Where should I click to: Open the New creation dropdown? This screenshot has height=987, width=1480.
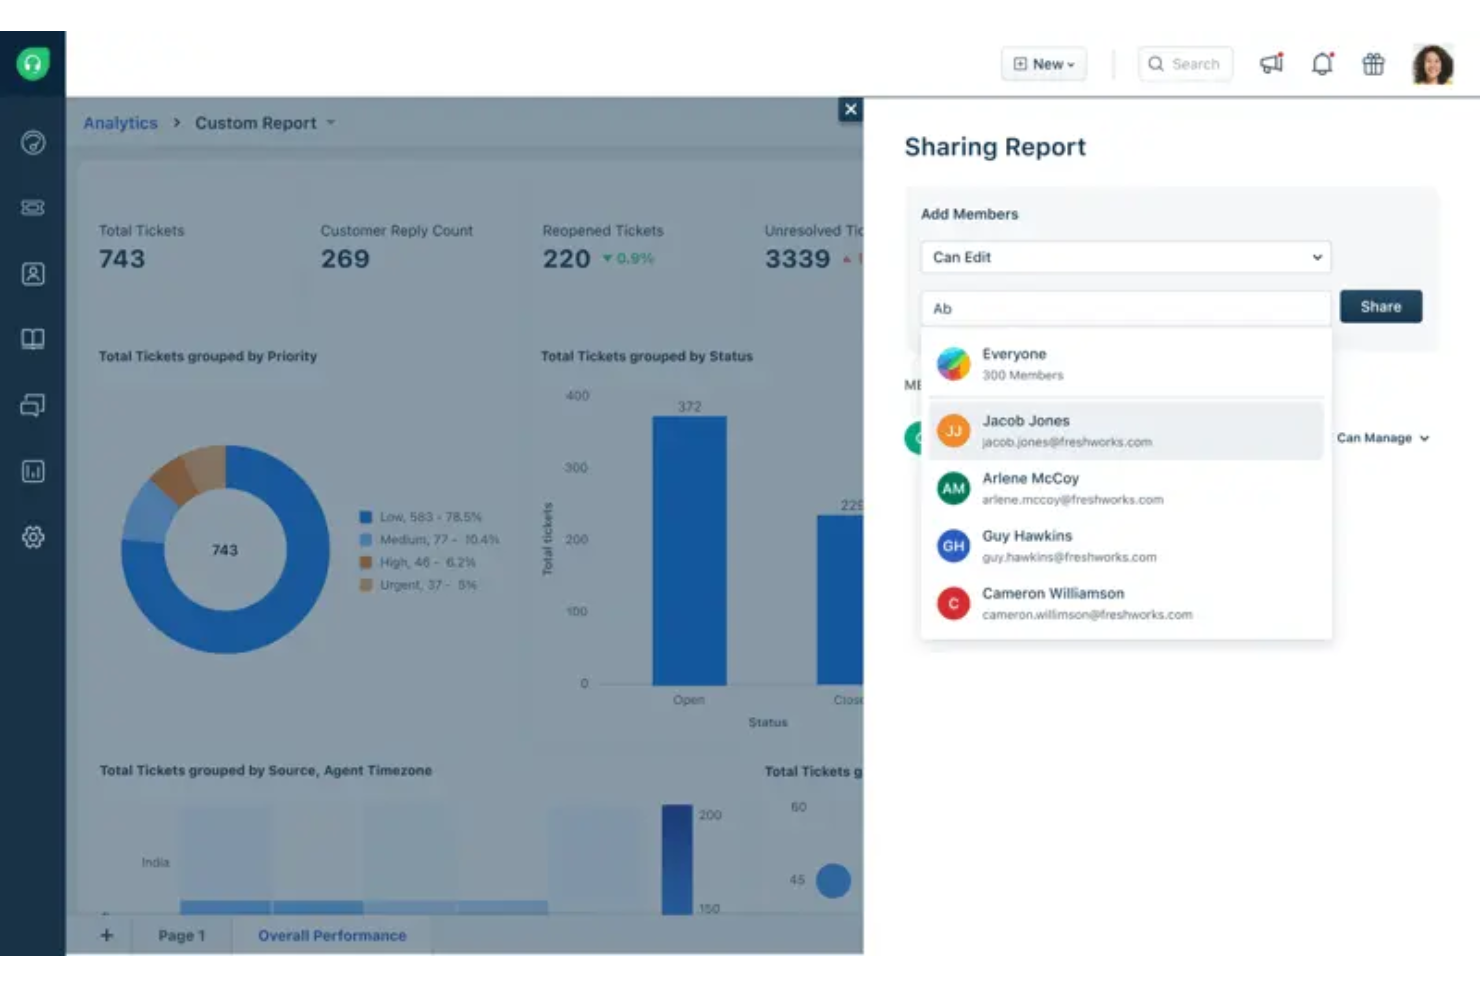(x=1043, y=63)
